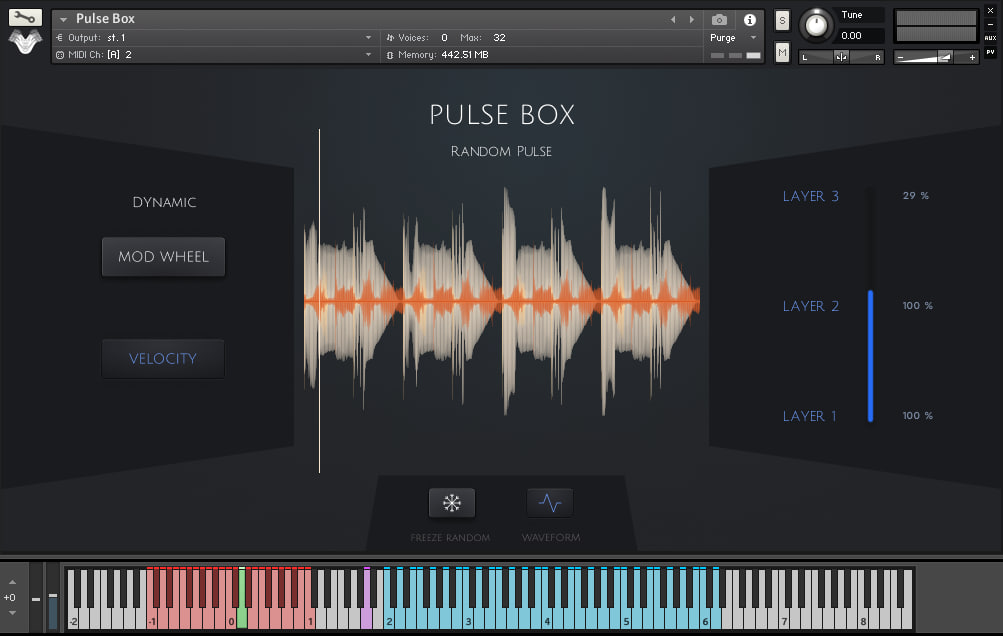Image resolution: width=1003 pixels, height=636 pixels.
Task: Solo the instrument with the S button
Action: pyautogui.click(x=782, y=19)
